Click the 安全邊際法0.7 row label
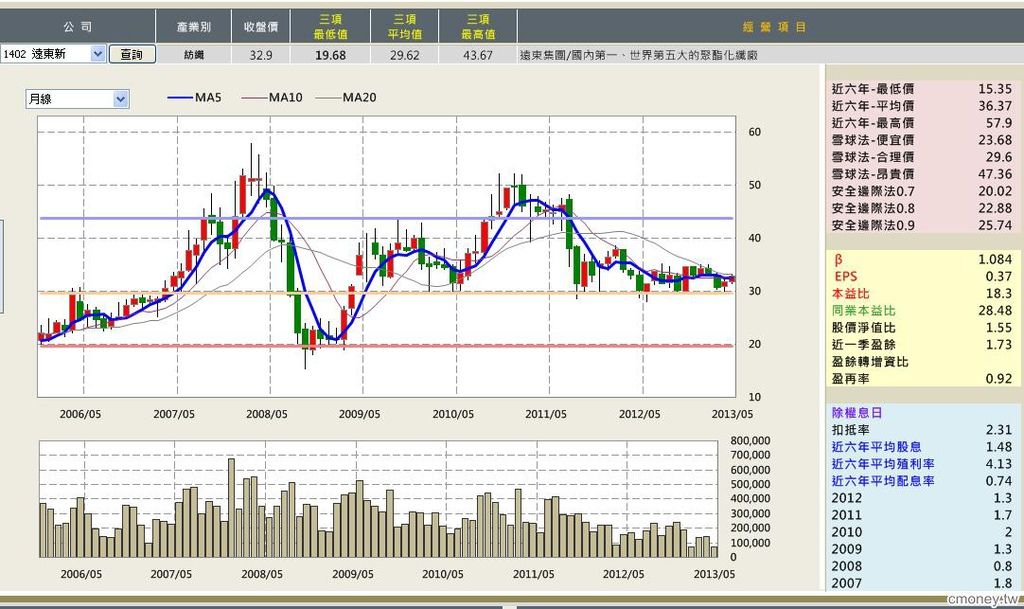 click(x=873, y=191)
